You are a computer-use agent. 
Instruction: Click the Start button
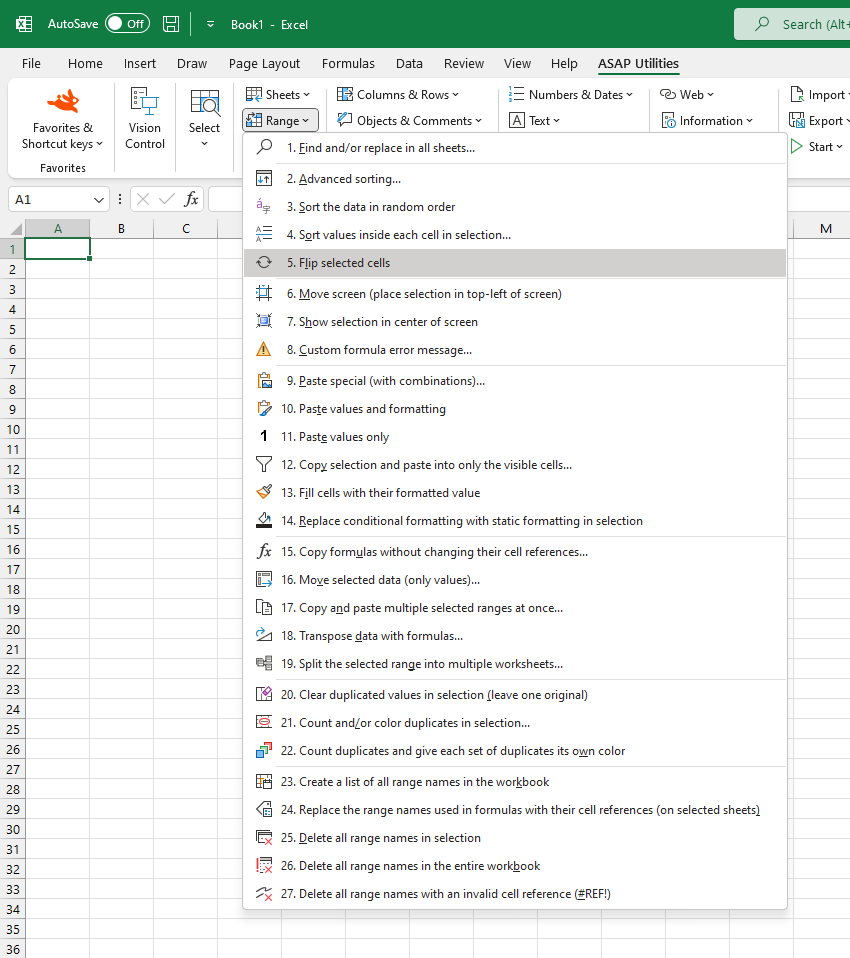tap(818, 147)
